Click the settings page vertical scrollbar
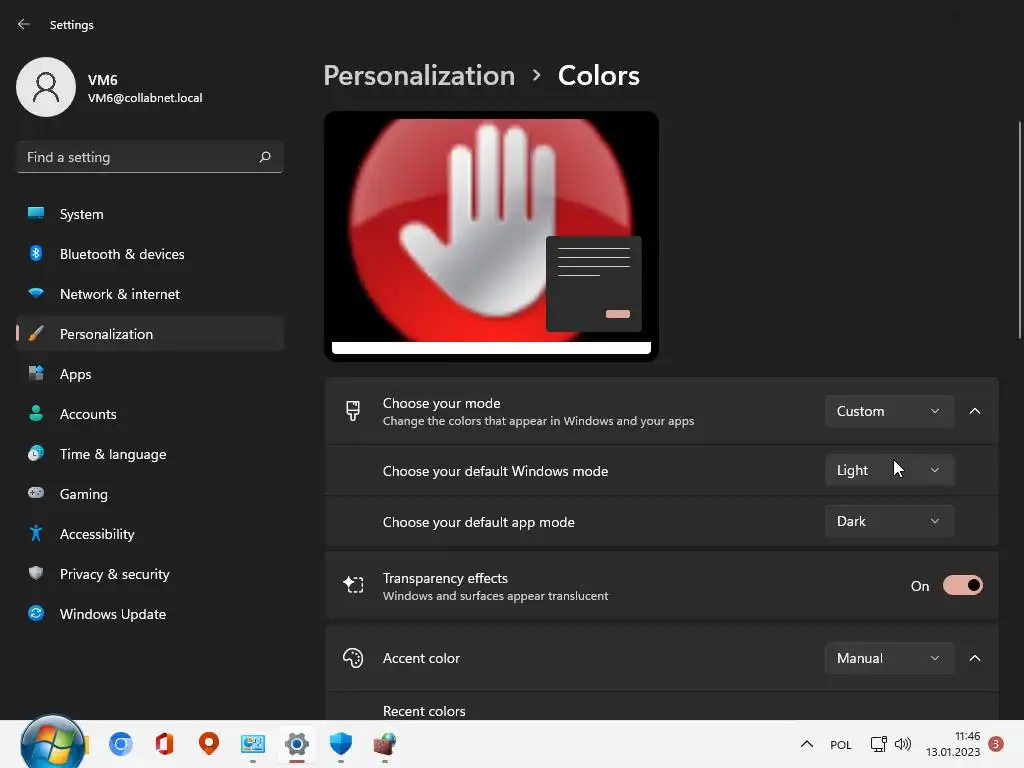This screenshot has width=1024, height=768. 1019,230
